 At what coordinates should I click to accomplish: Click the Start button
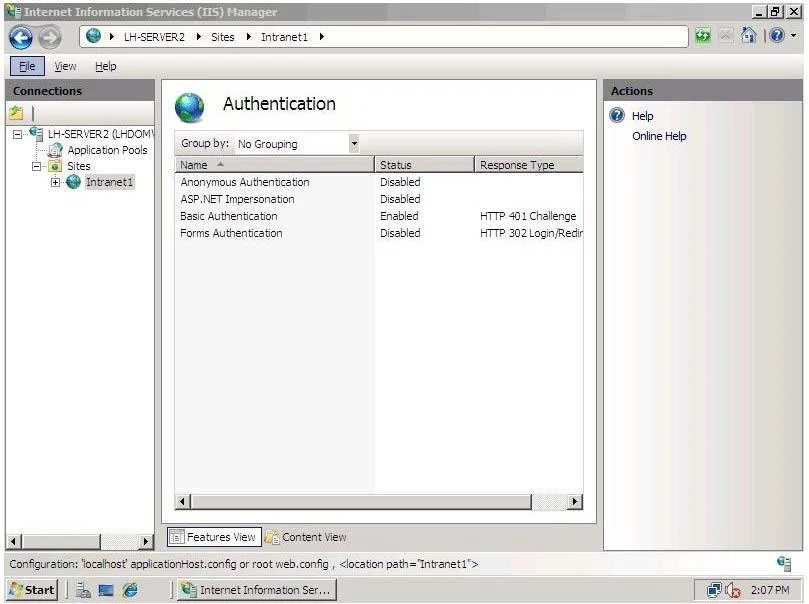coord(32,590)
